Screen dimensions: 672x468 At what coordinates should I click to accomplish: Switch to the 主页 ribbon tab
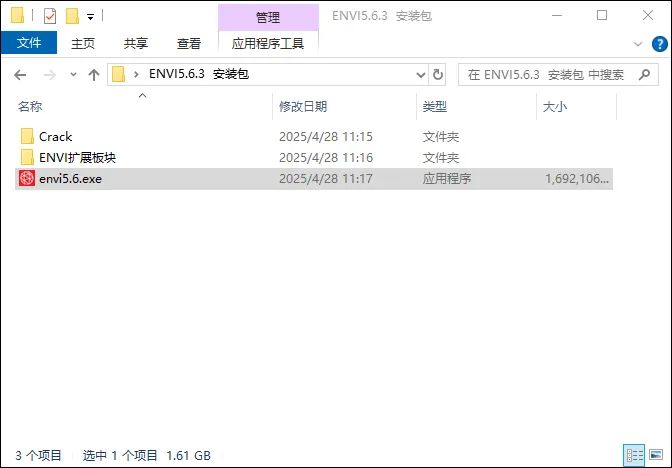[82, 43]
